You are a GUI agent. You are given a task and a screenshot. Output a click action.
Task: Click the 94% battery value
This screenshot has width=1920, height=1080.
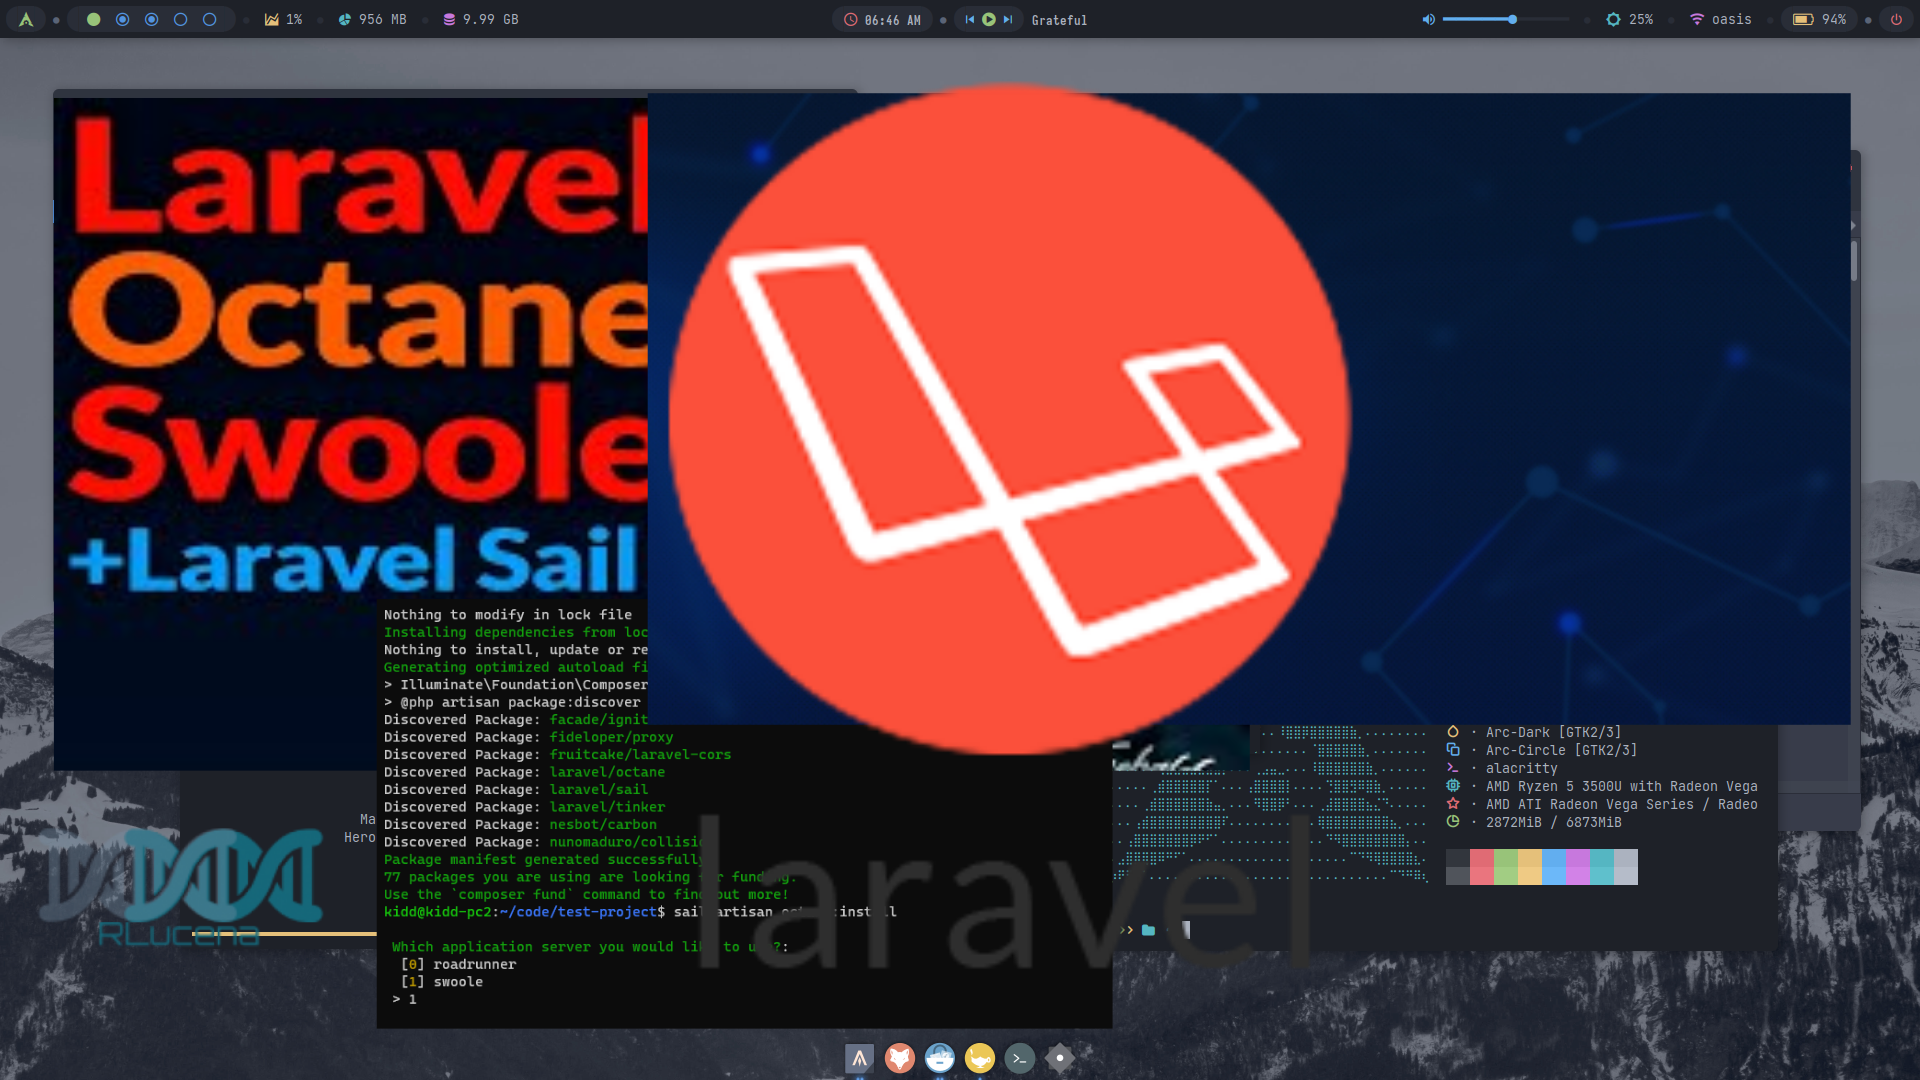pos(1834,19)
